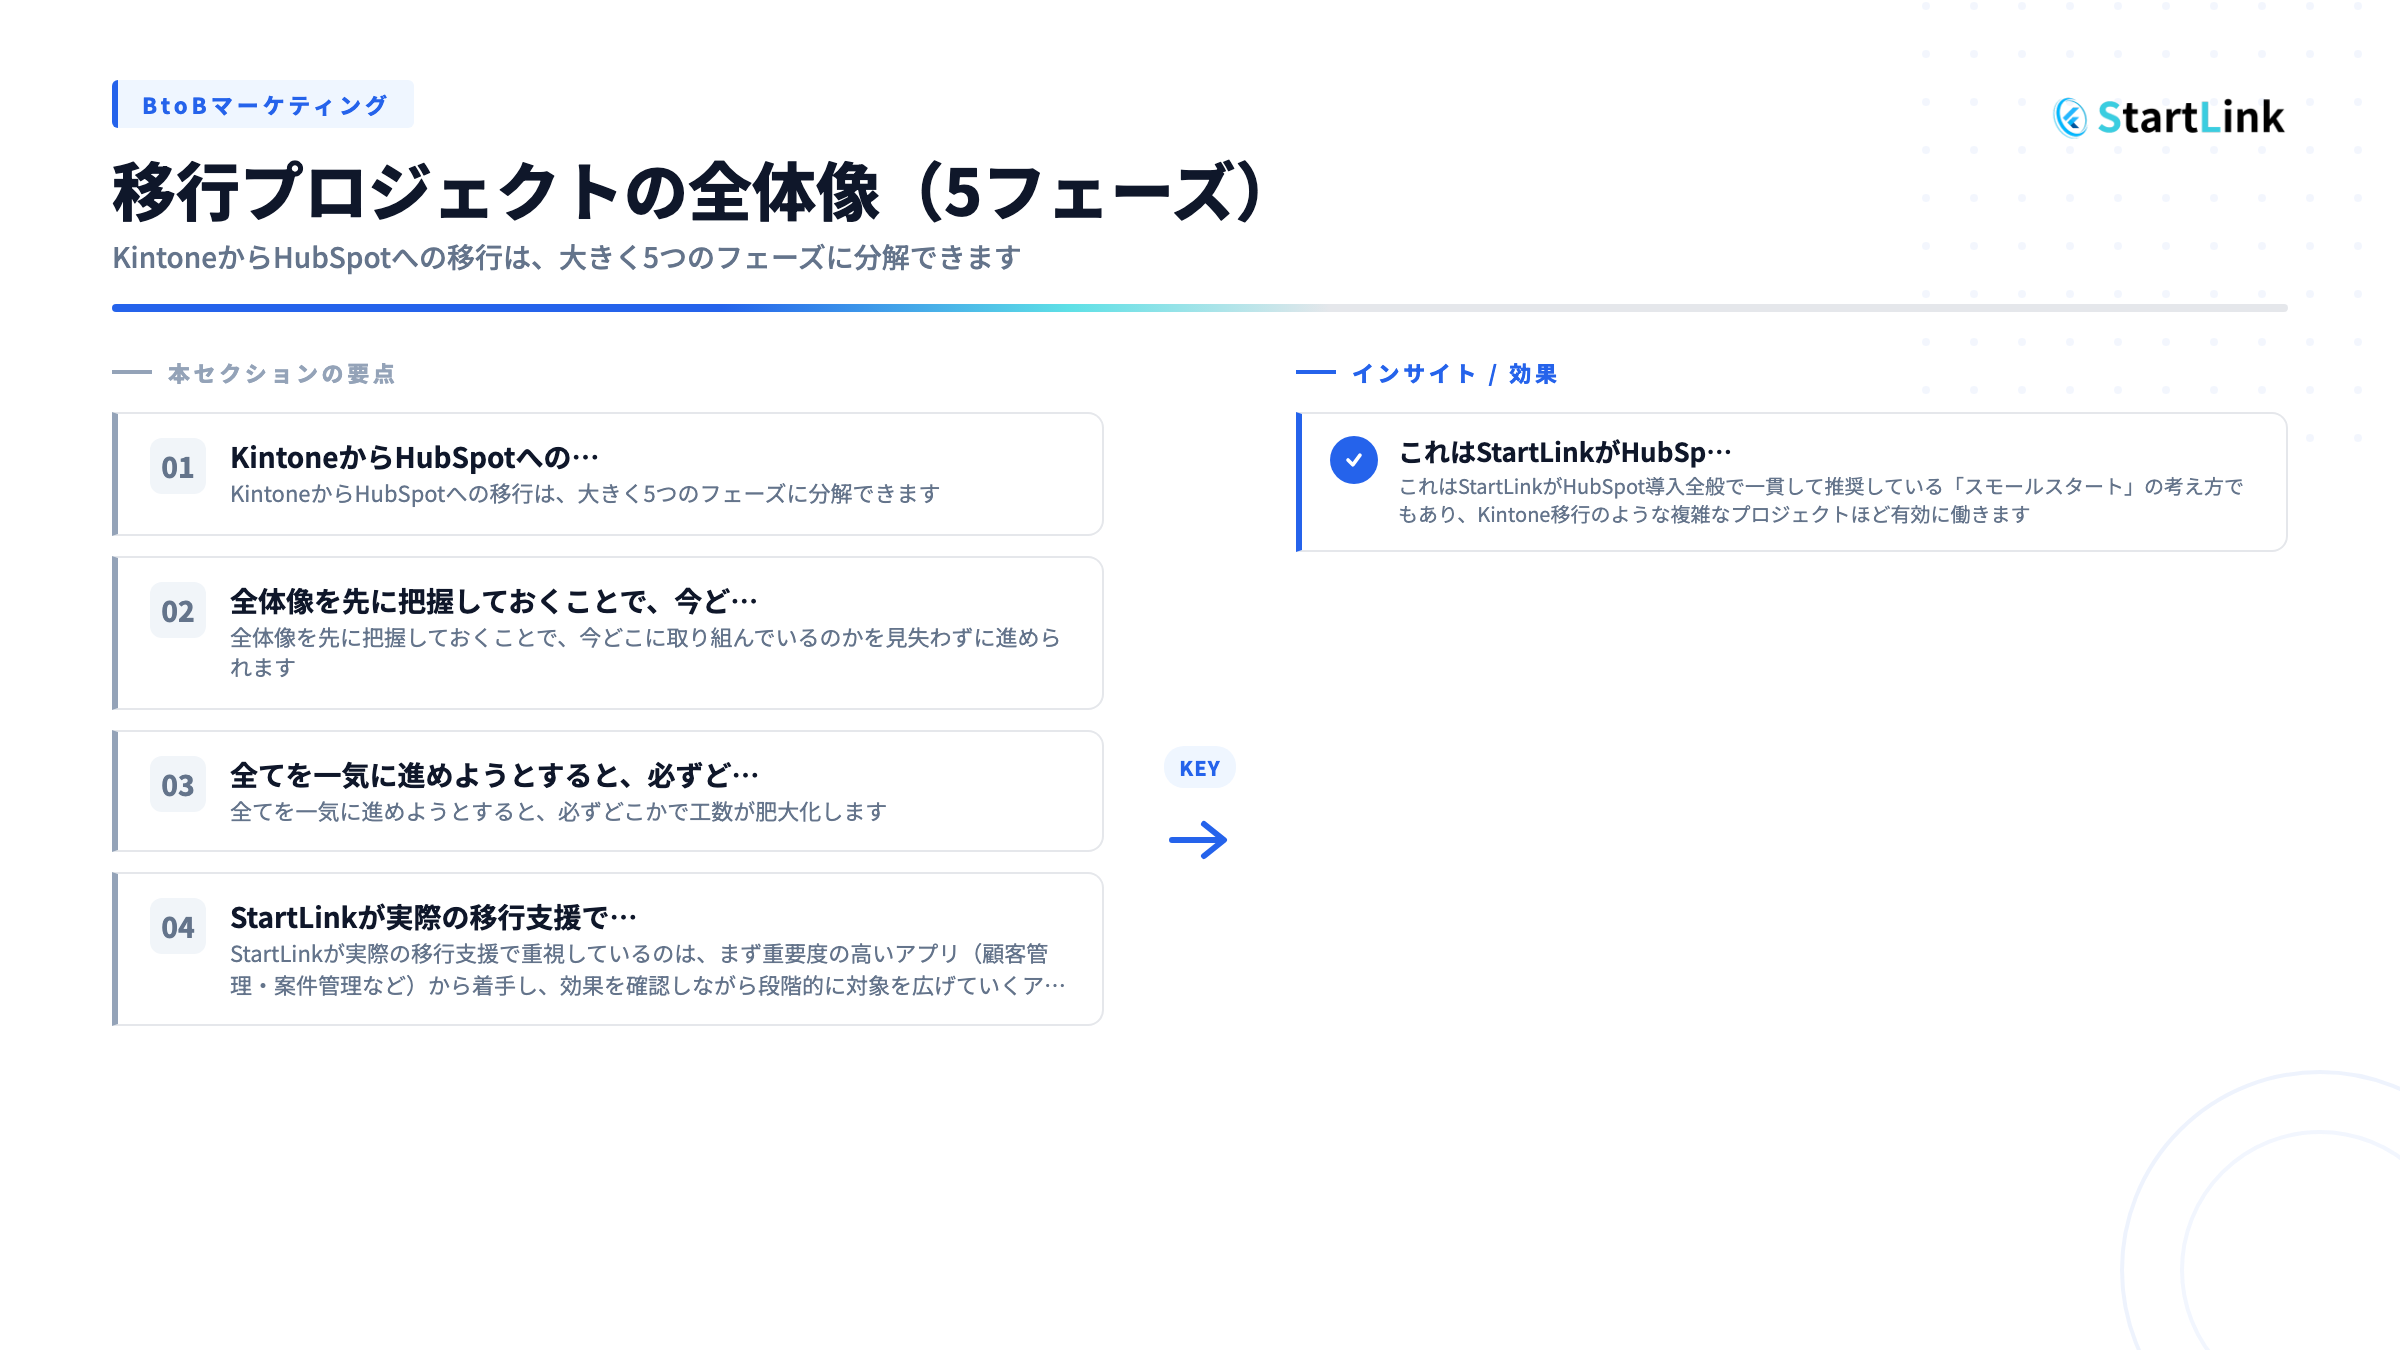Click card heading StartLinkが実際の移行支援で…

tap(433, 918)
